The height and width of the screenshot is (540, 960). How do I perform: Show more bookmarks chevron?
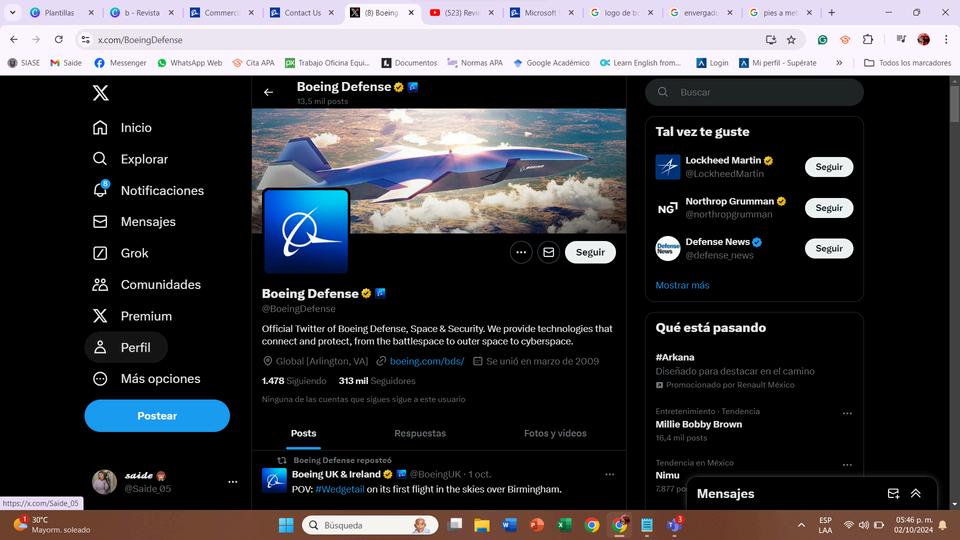click(x=839, y=63)
